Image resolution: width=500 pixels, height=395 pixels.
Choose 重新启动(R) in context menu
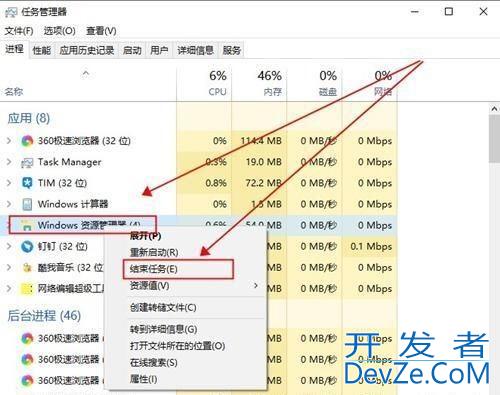[x=154, y=252]
